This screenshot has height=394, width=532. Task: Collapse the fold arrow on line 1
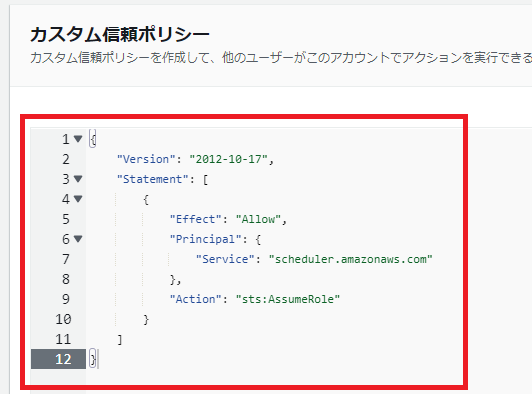[x=78, y=139]
